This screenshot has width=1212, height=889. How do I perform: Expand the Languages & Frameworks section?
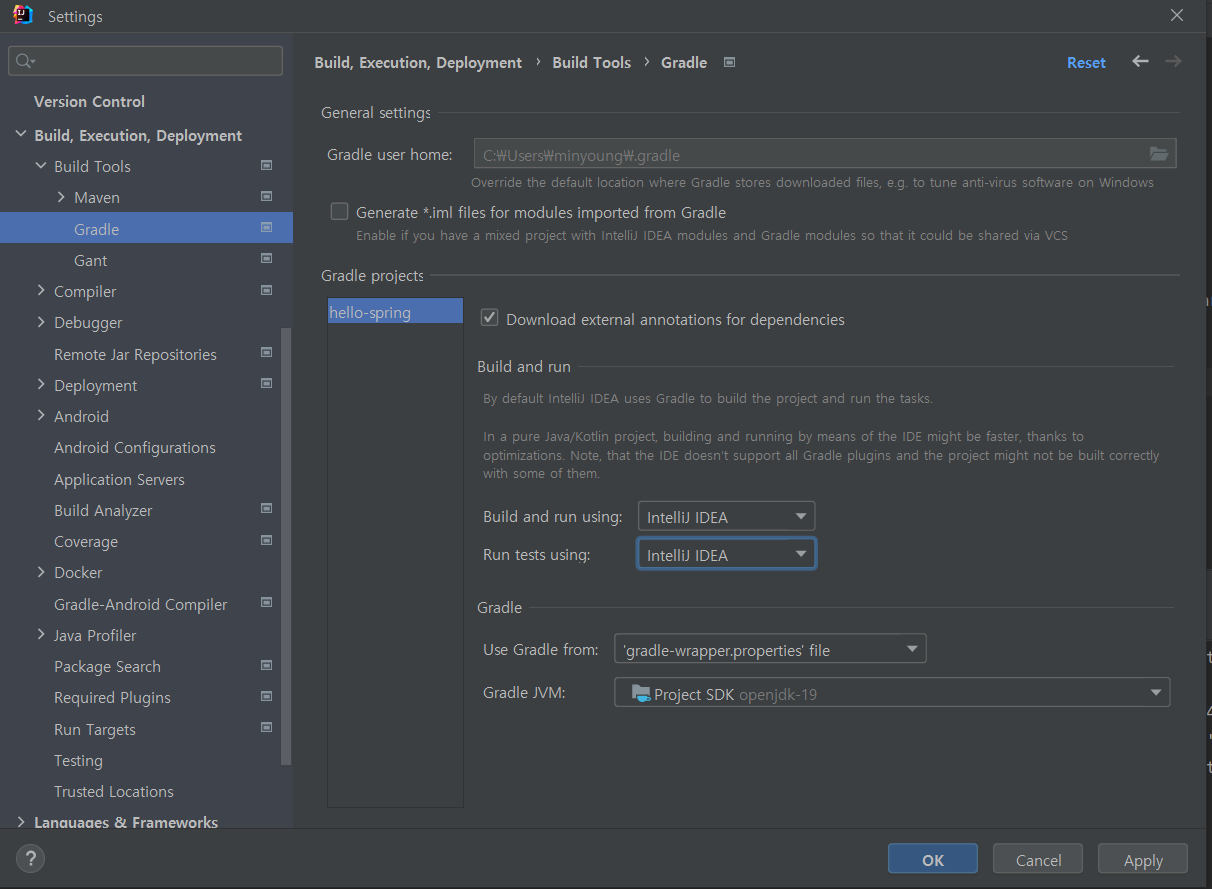21,822
